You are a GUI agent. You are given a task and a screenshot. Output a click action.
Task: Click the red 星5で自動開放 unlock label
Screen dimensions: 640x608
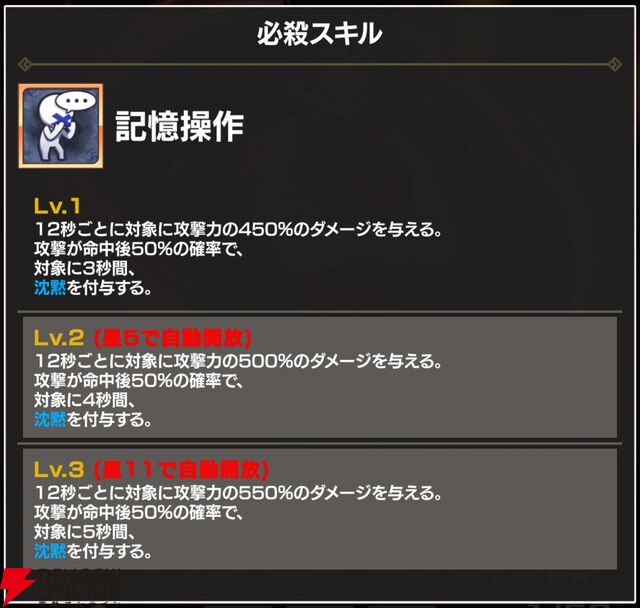click(173, 338)
